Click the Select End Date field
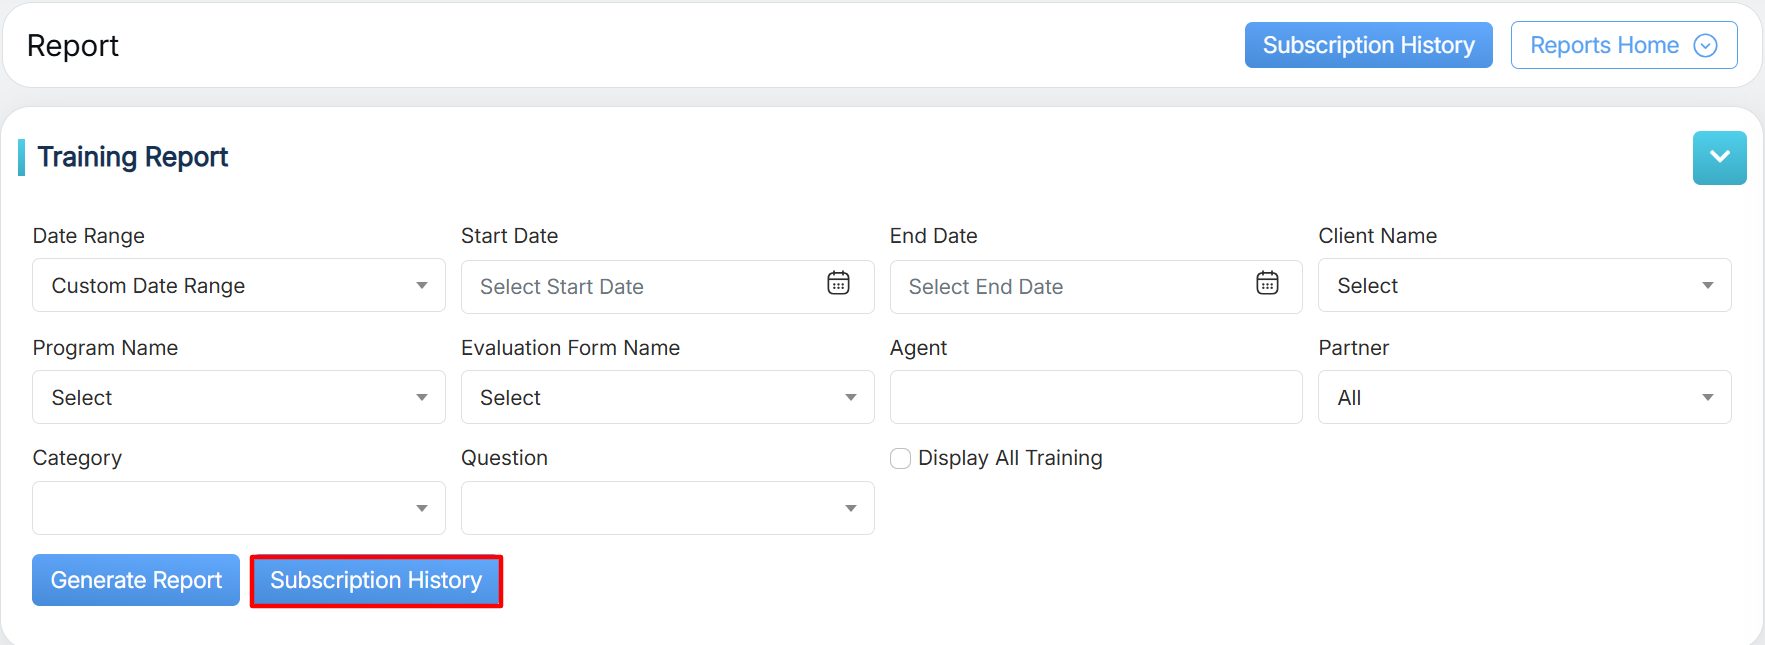The height and width of the screenshot is (645, 1765). (1070, 287)
